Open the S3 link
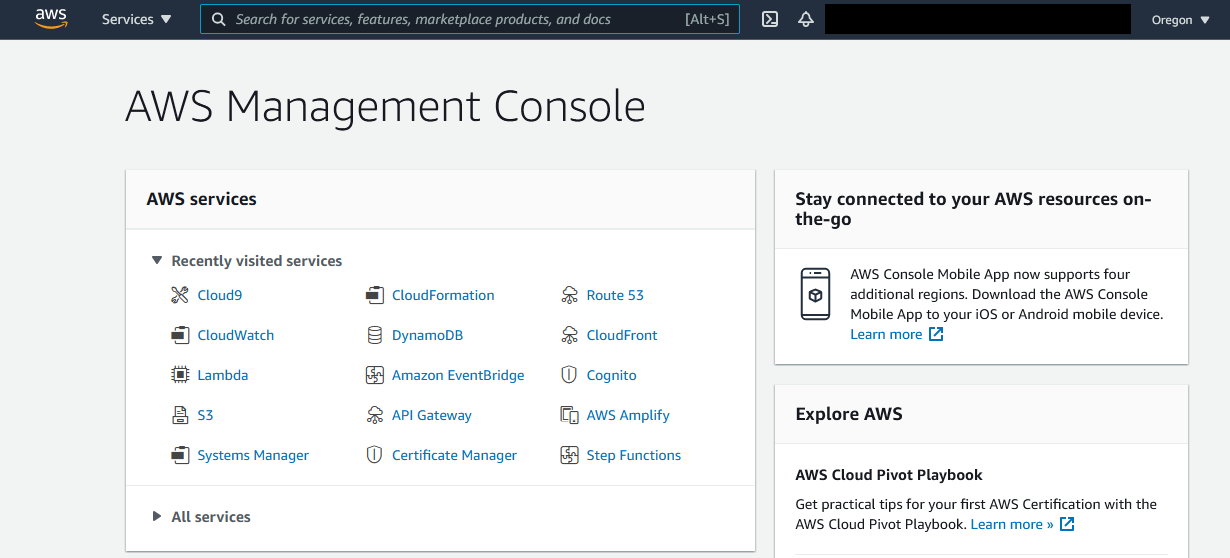 tap(206, 415)
